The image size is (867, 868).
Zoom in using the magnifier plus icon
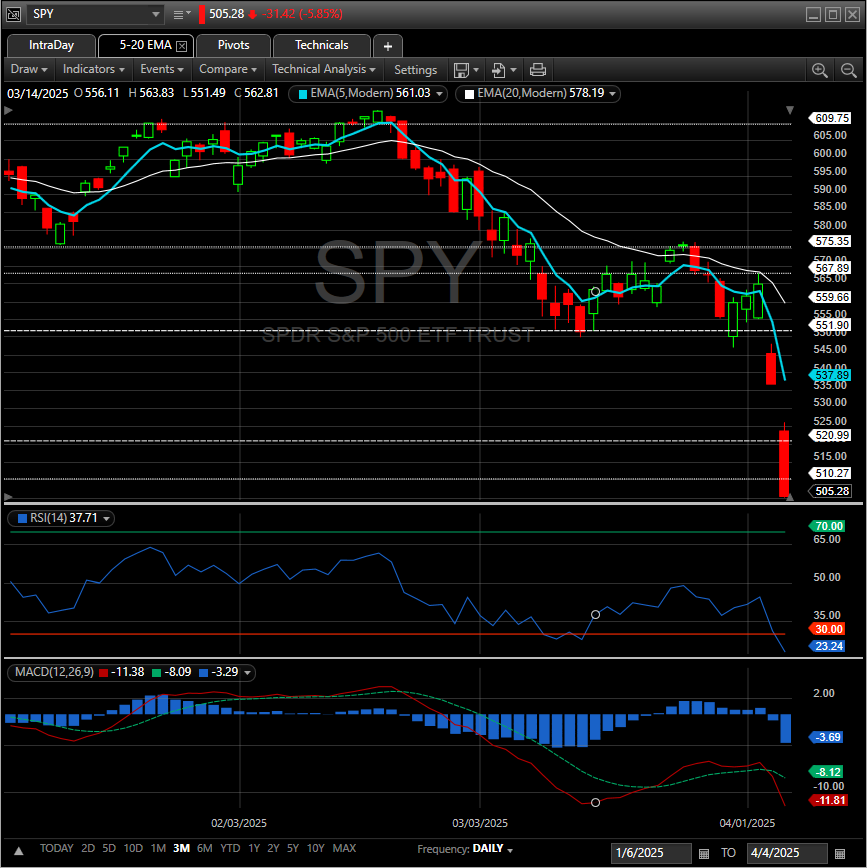[820, 69]
